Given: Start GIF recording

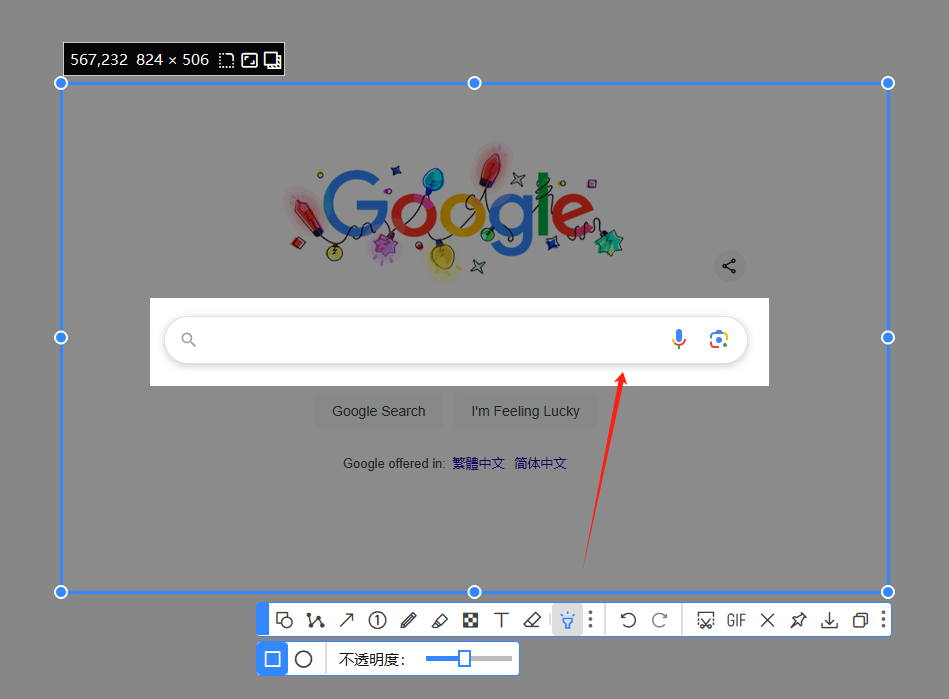Looking at the screenshot, I should [736, 620].
